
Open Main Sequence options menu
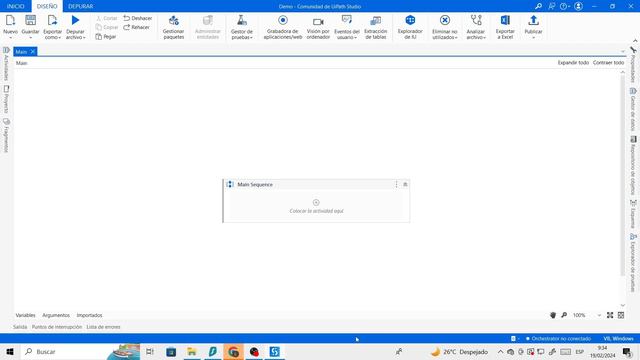coord(396,184)
